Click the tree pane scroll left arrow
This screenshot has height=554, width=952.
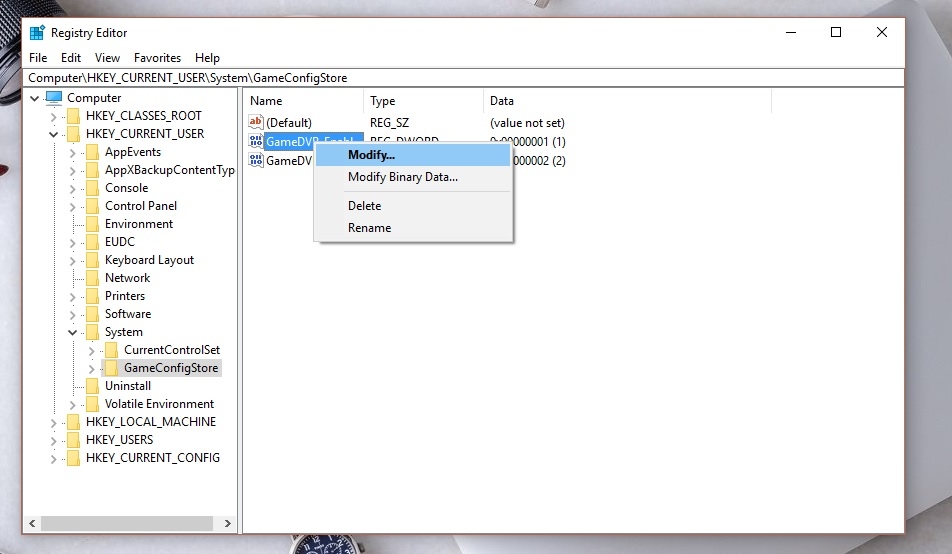pos(32,523)
